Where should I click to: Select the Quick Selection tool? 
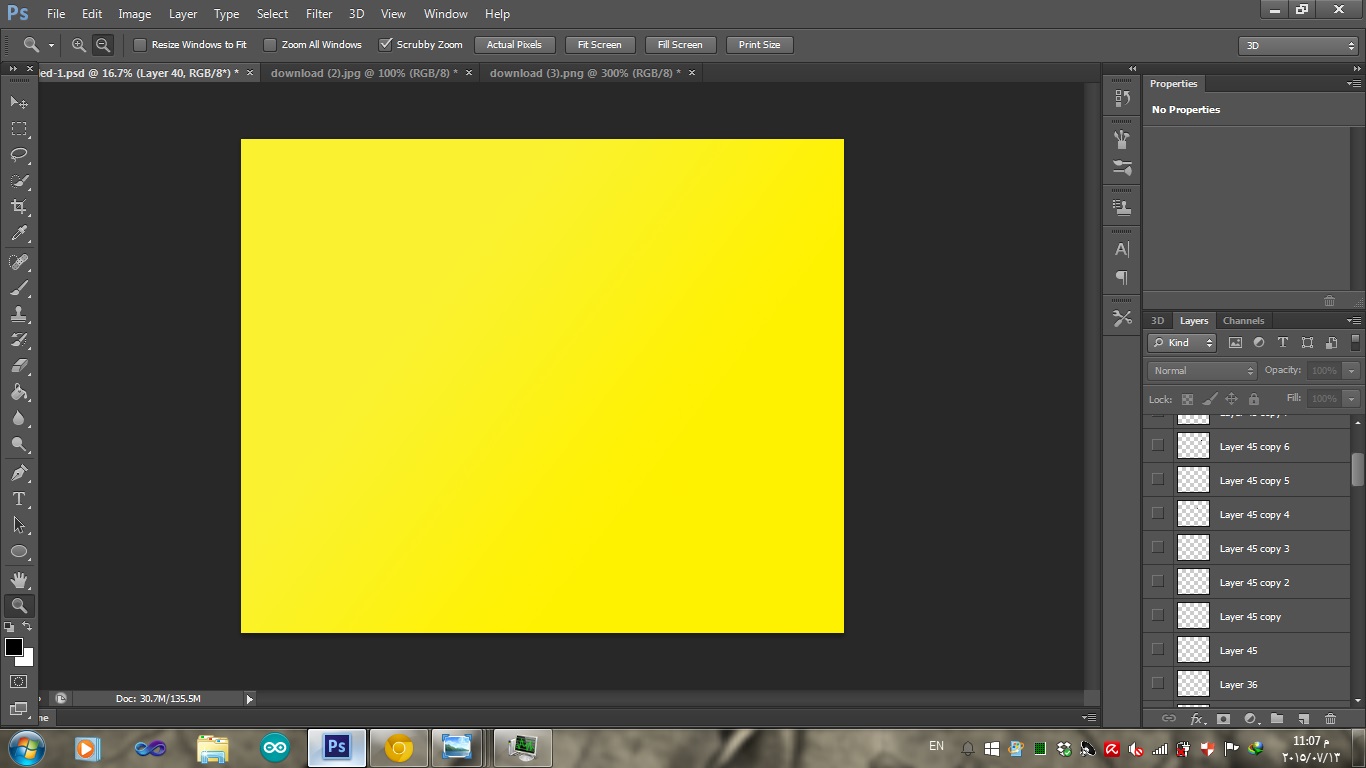[19, 181]
